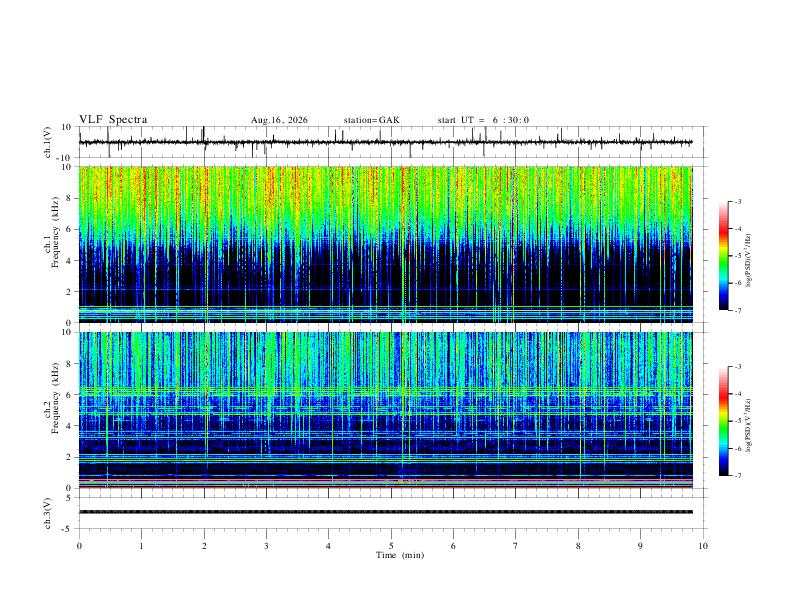Click the log(PSD) label beside upper colorbar
The height and width of the screenshot is (612, 792).
tap(748, 261)
